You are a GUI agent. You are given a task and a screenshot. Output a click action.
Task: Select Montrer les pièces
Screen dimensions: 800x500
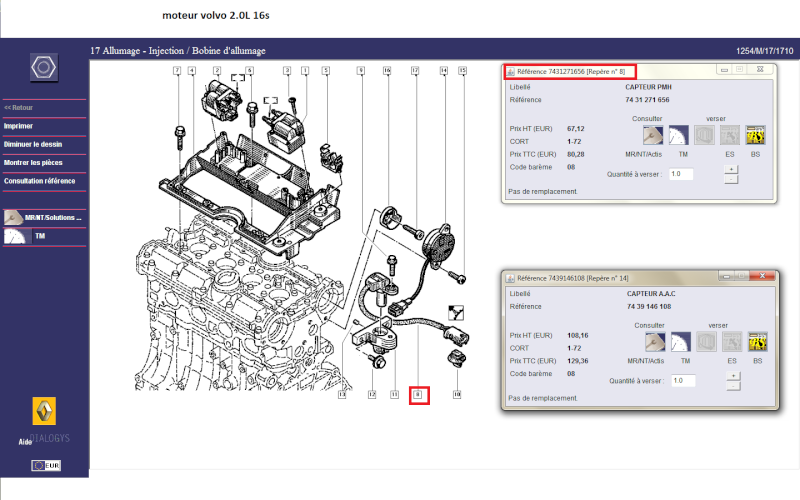tap(33, 163)
